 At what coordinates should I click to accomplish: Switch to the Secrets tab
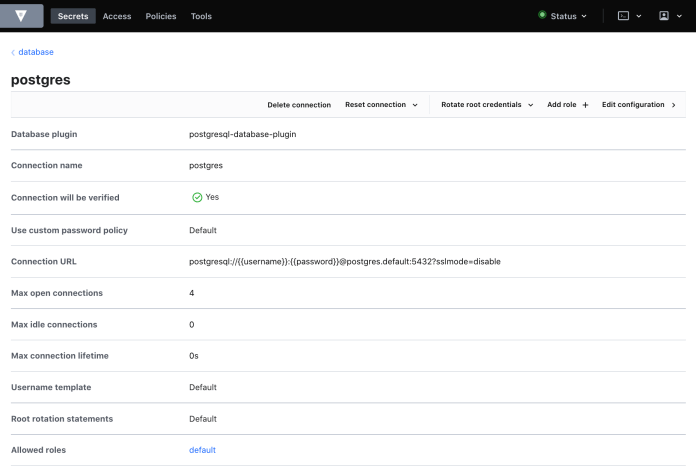73,16
